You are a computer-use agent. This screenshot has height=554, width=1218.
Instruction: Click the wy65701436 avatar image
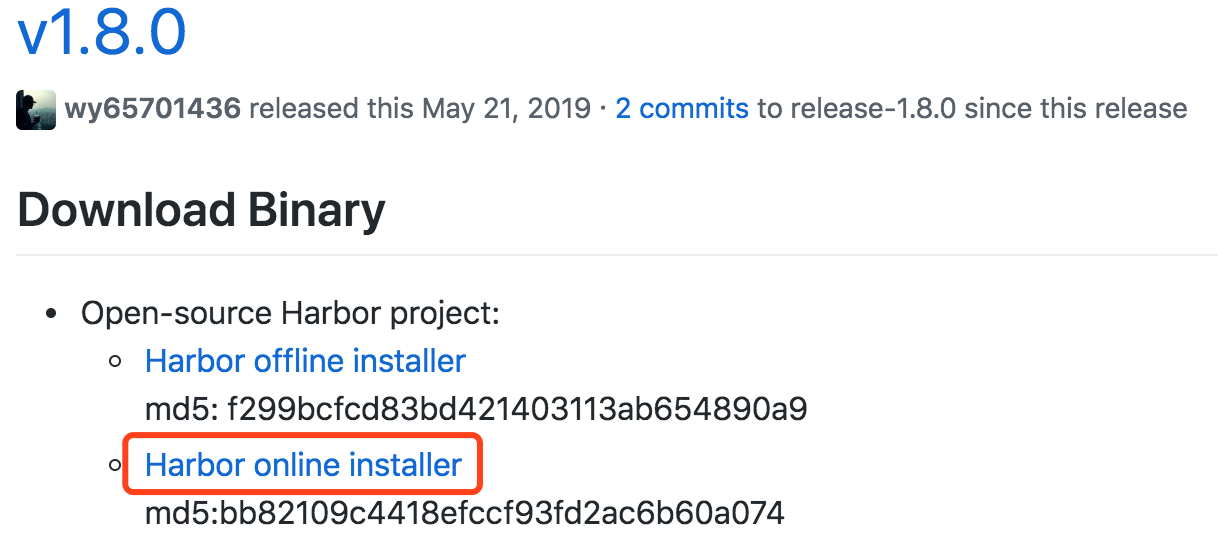tap(36, 109)
